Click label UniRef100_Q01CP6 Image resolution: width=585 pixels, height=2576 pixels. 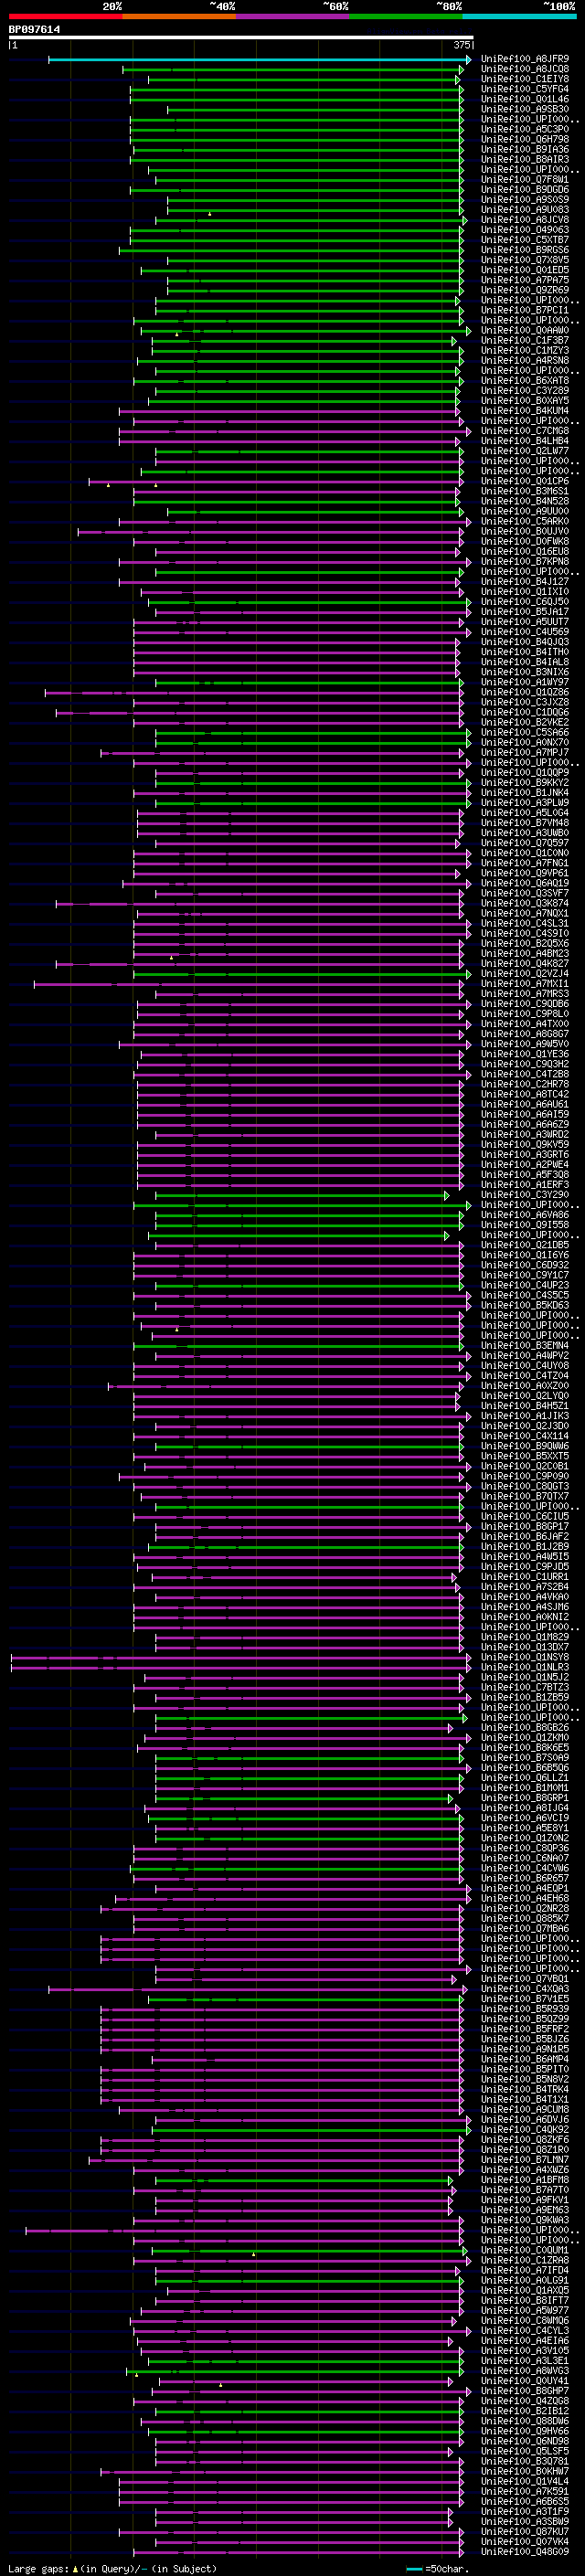click(525, 481)
